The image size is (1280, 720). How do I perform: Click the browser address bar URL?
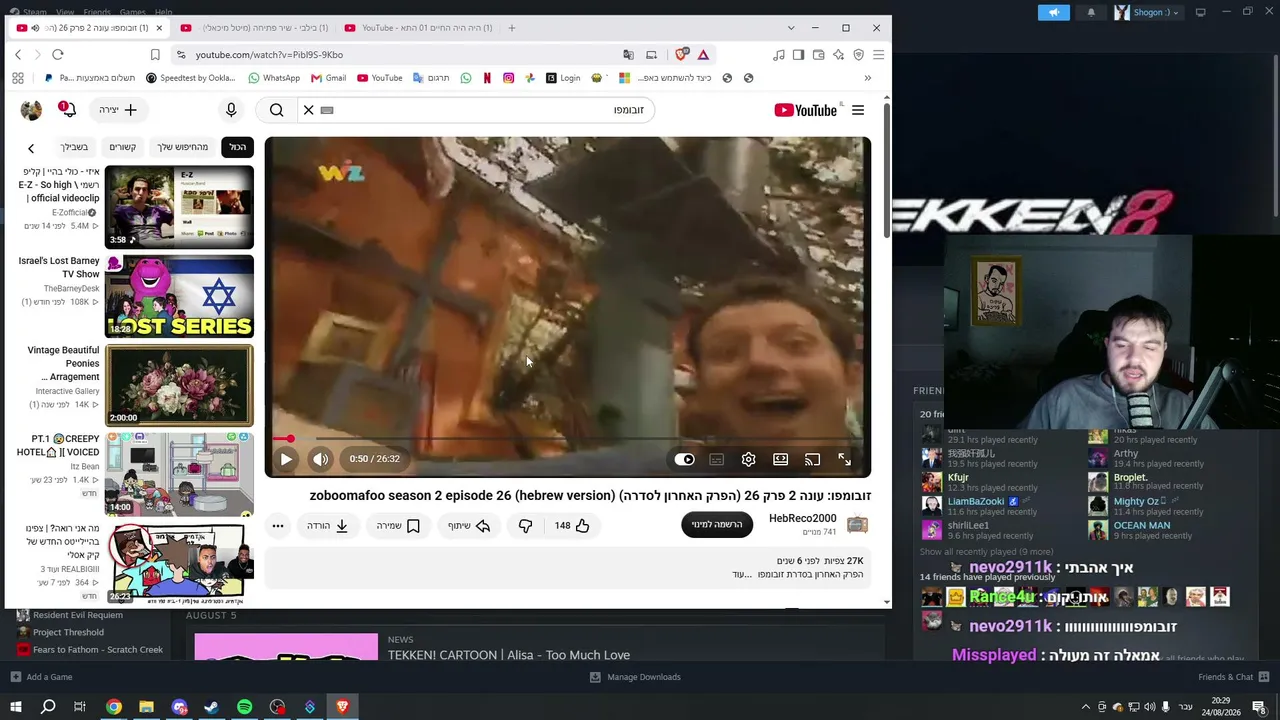[269, 55]
